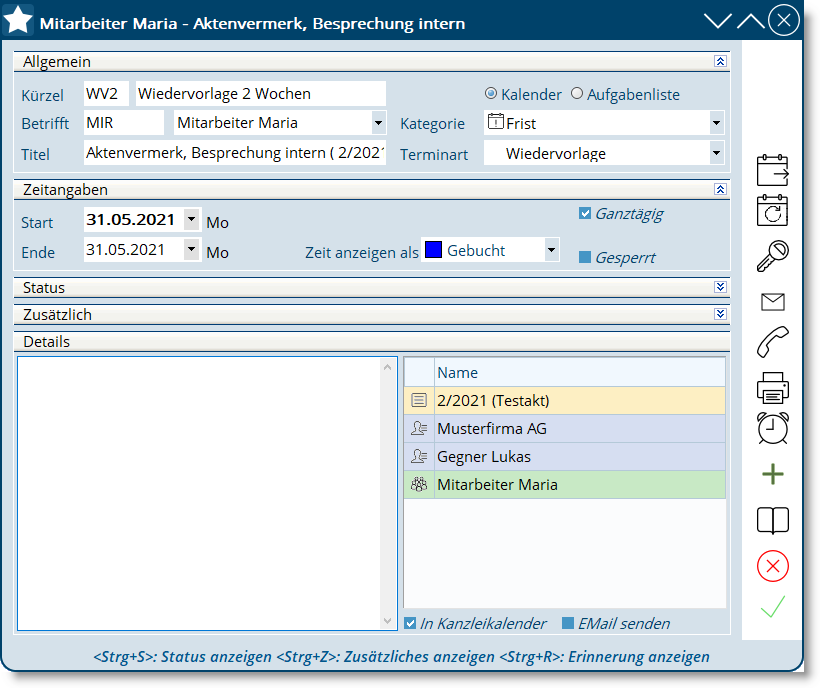
Task: Click the calendar forward arrow icon
Action: (x=772, y=171)
